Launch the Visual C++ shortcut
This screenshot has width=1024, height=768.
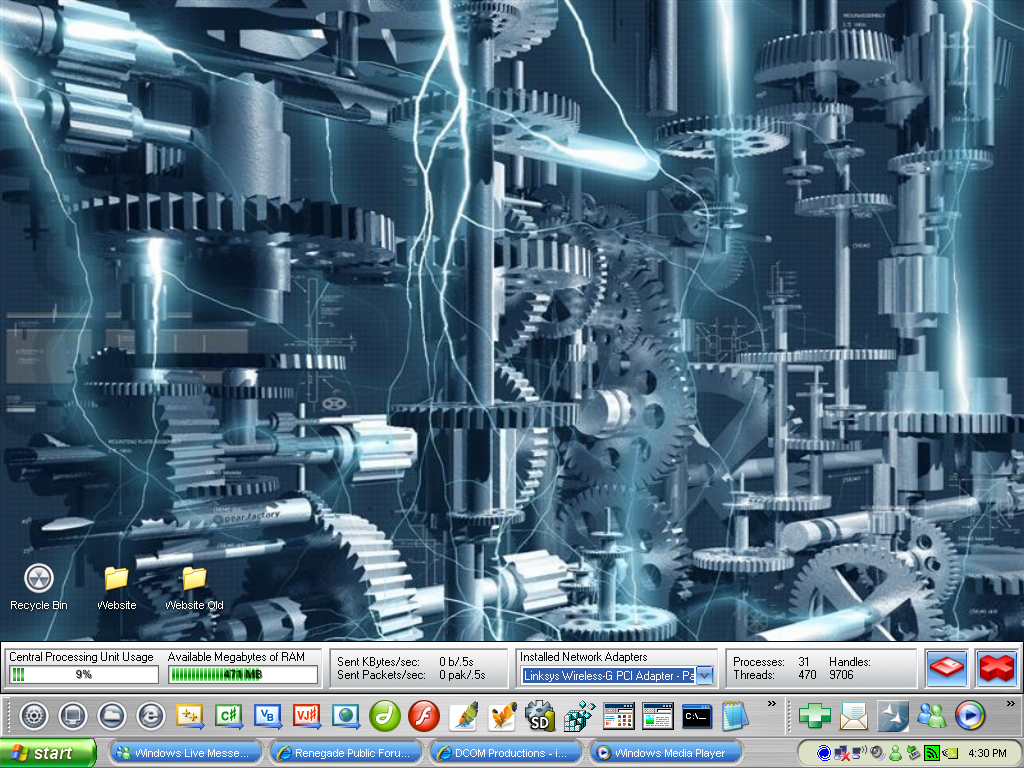tap(190, 715)
